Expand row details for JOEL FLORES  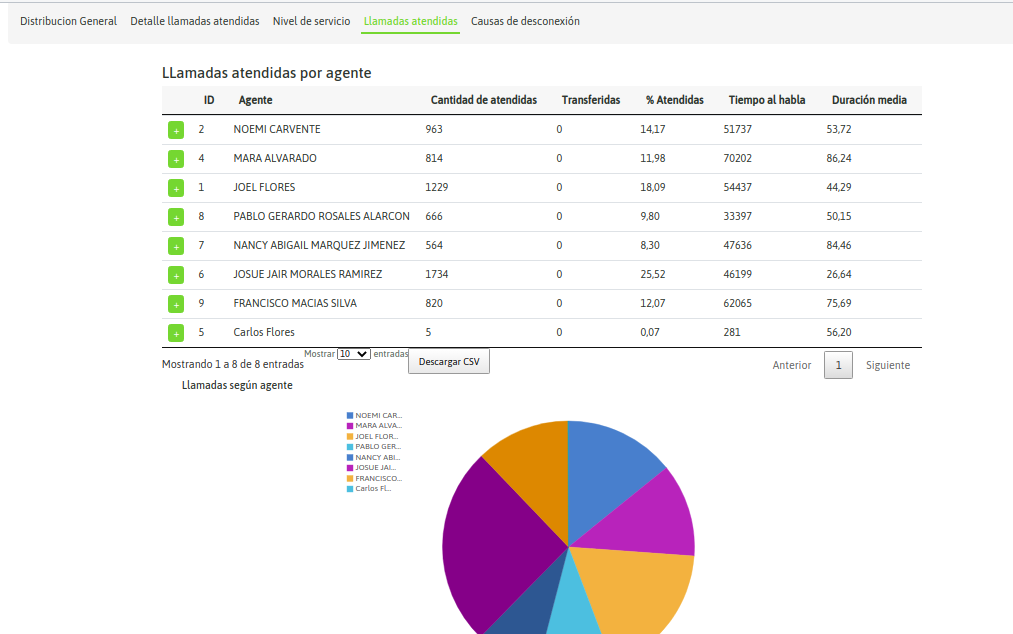176,188
